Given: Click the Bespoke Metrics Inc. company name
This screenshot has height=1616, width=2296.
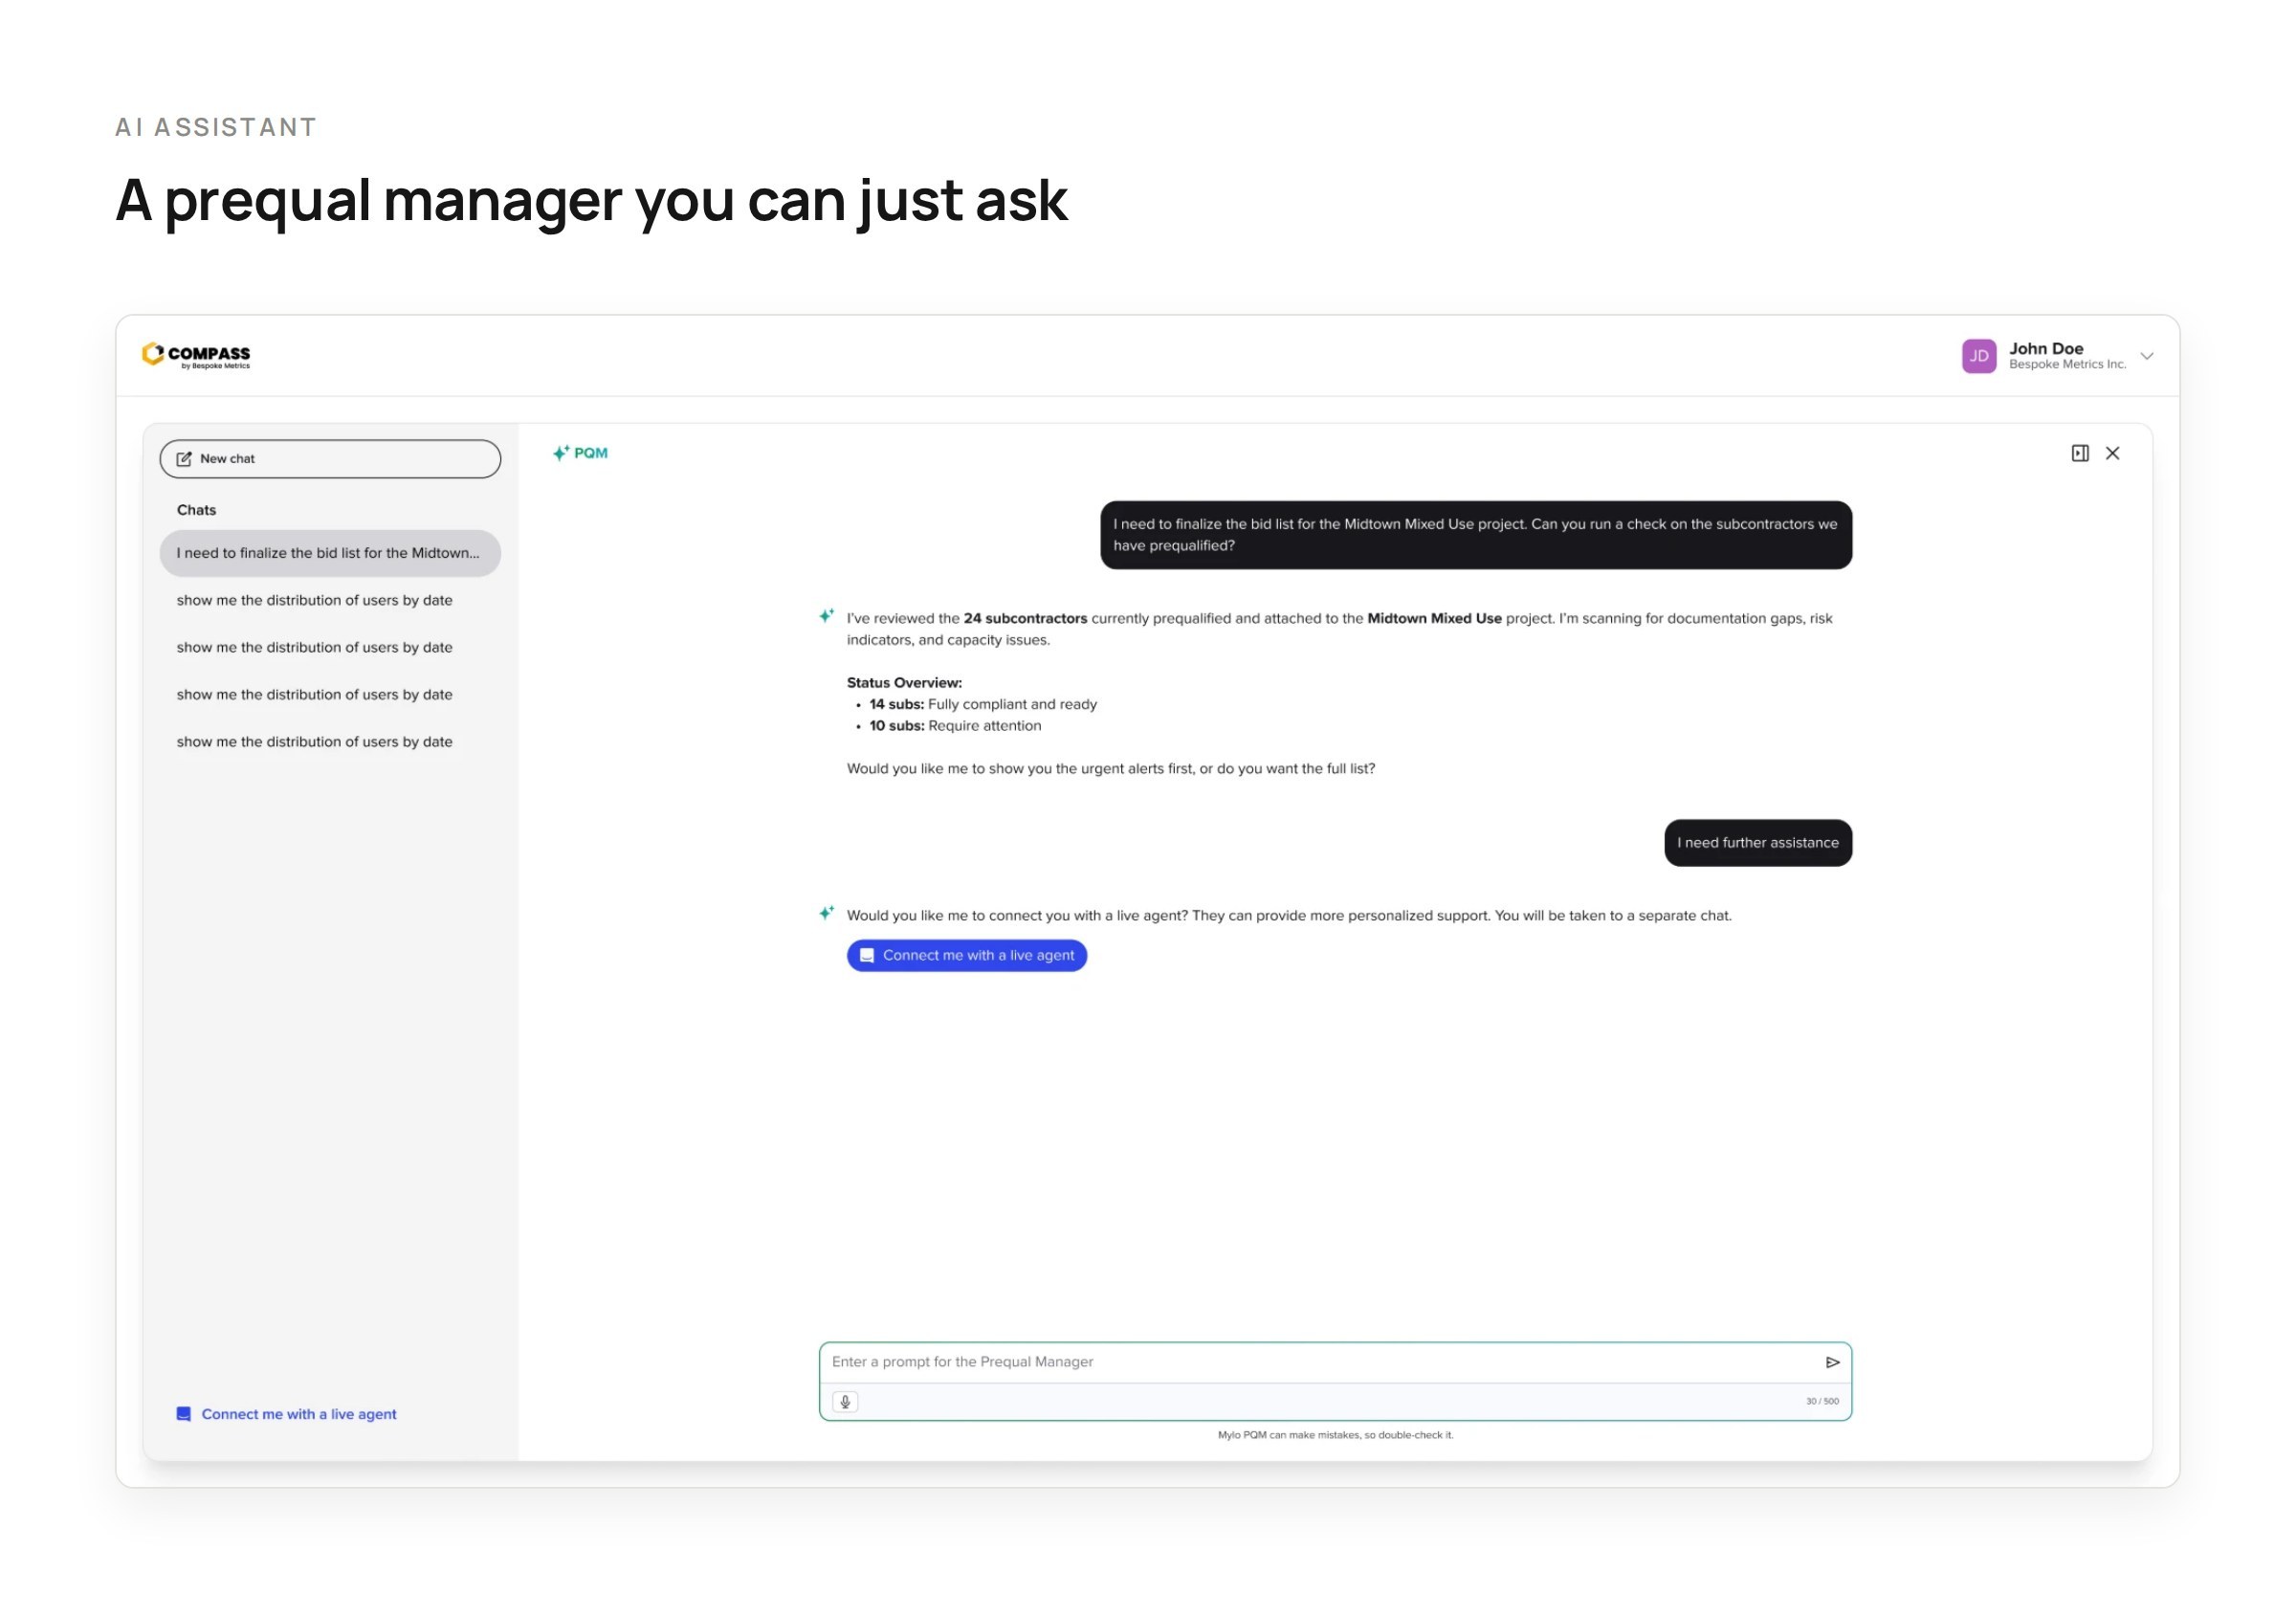Looking at the screenshot, I should point(2066,365).
